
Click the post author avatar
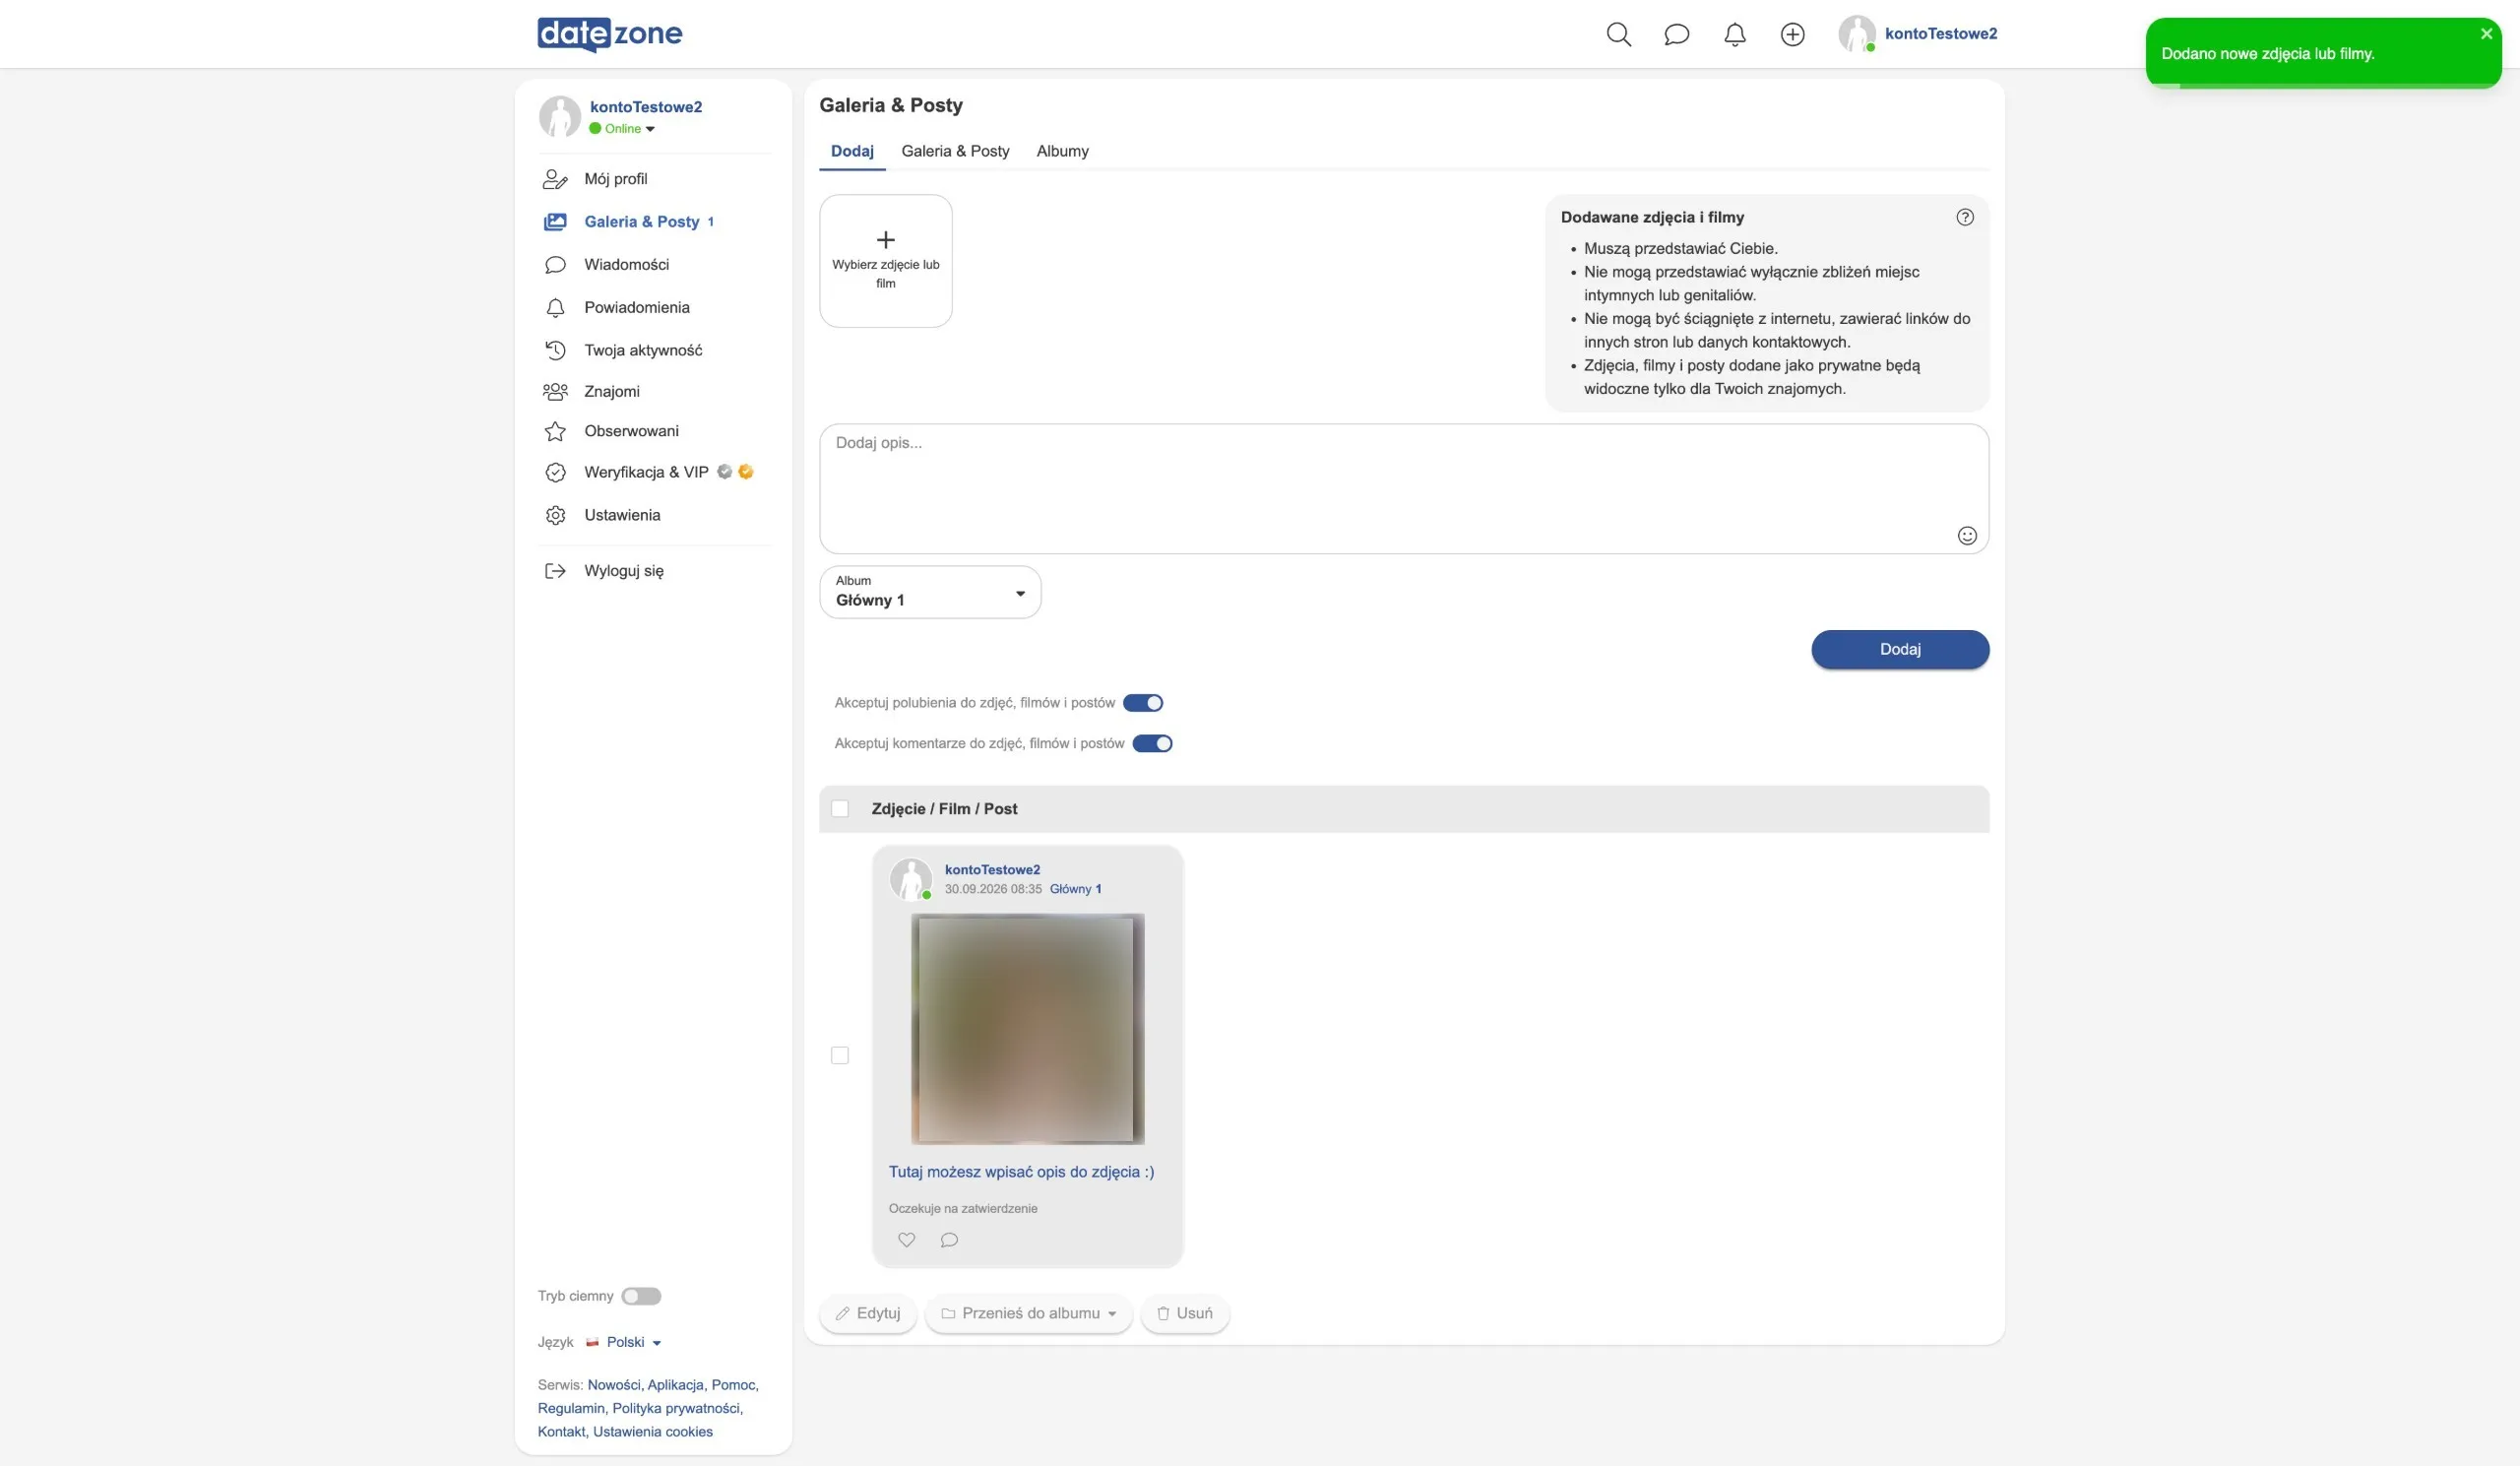pos(910,879)
